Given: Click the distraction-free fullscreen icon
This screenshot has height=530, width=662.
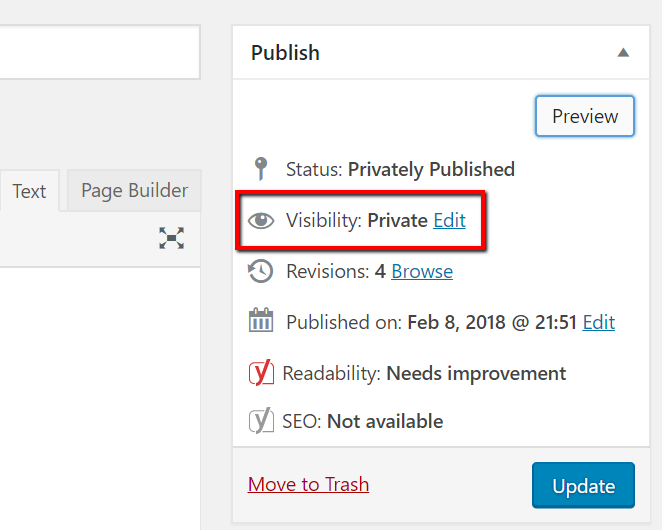Looking at the screenshot, I should [172, 238].
